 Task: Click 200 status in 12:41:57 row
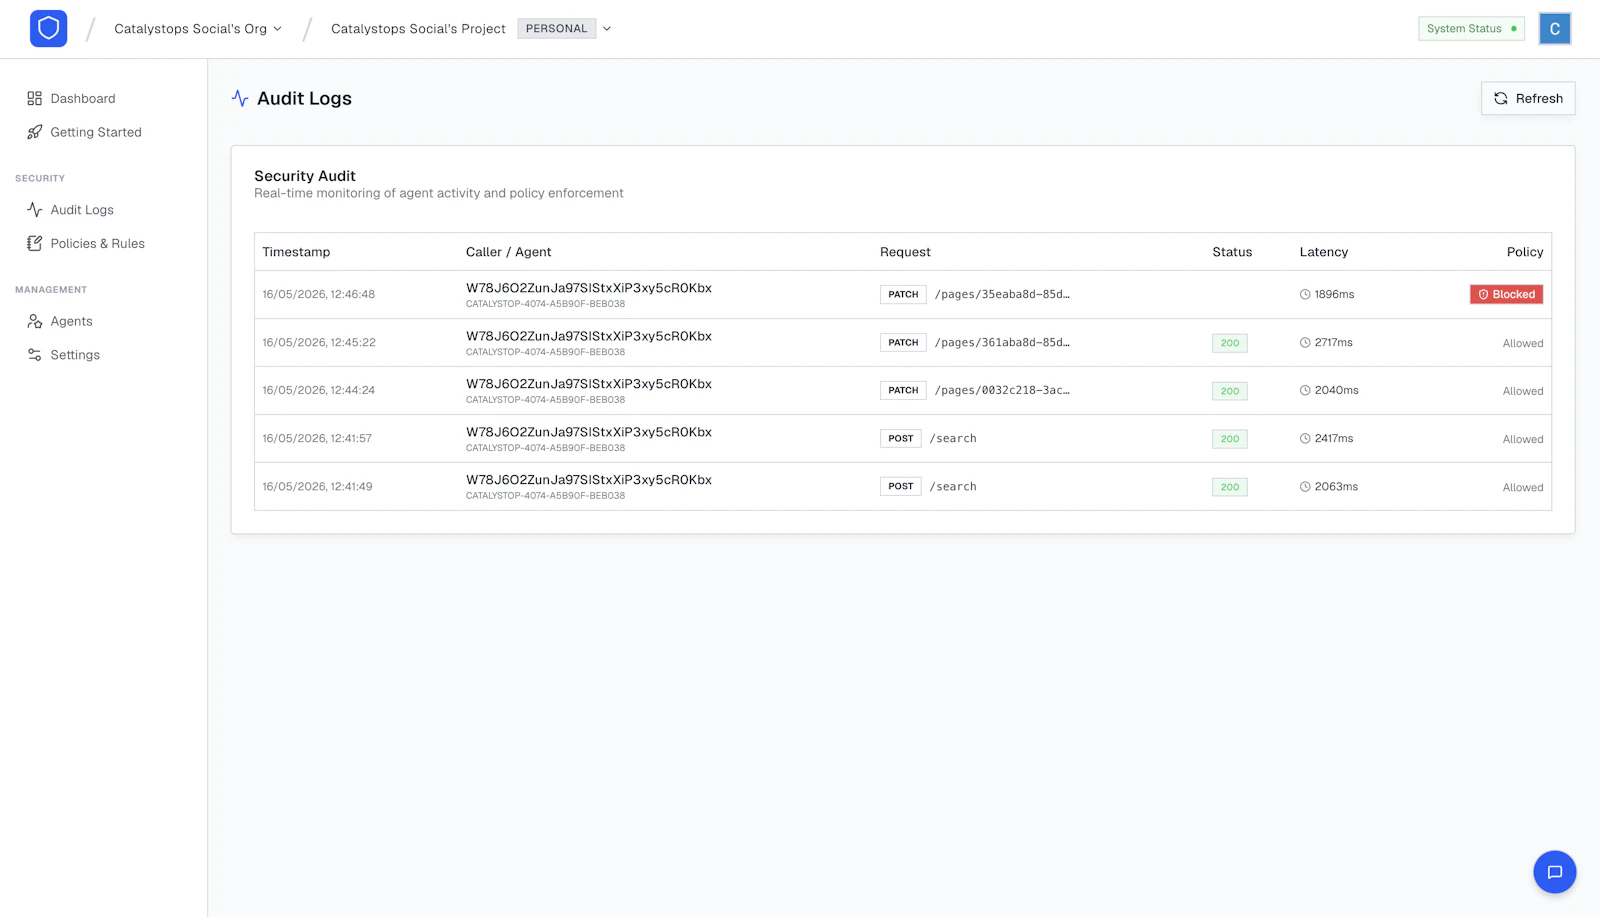[x=1229, y=439]
